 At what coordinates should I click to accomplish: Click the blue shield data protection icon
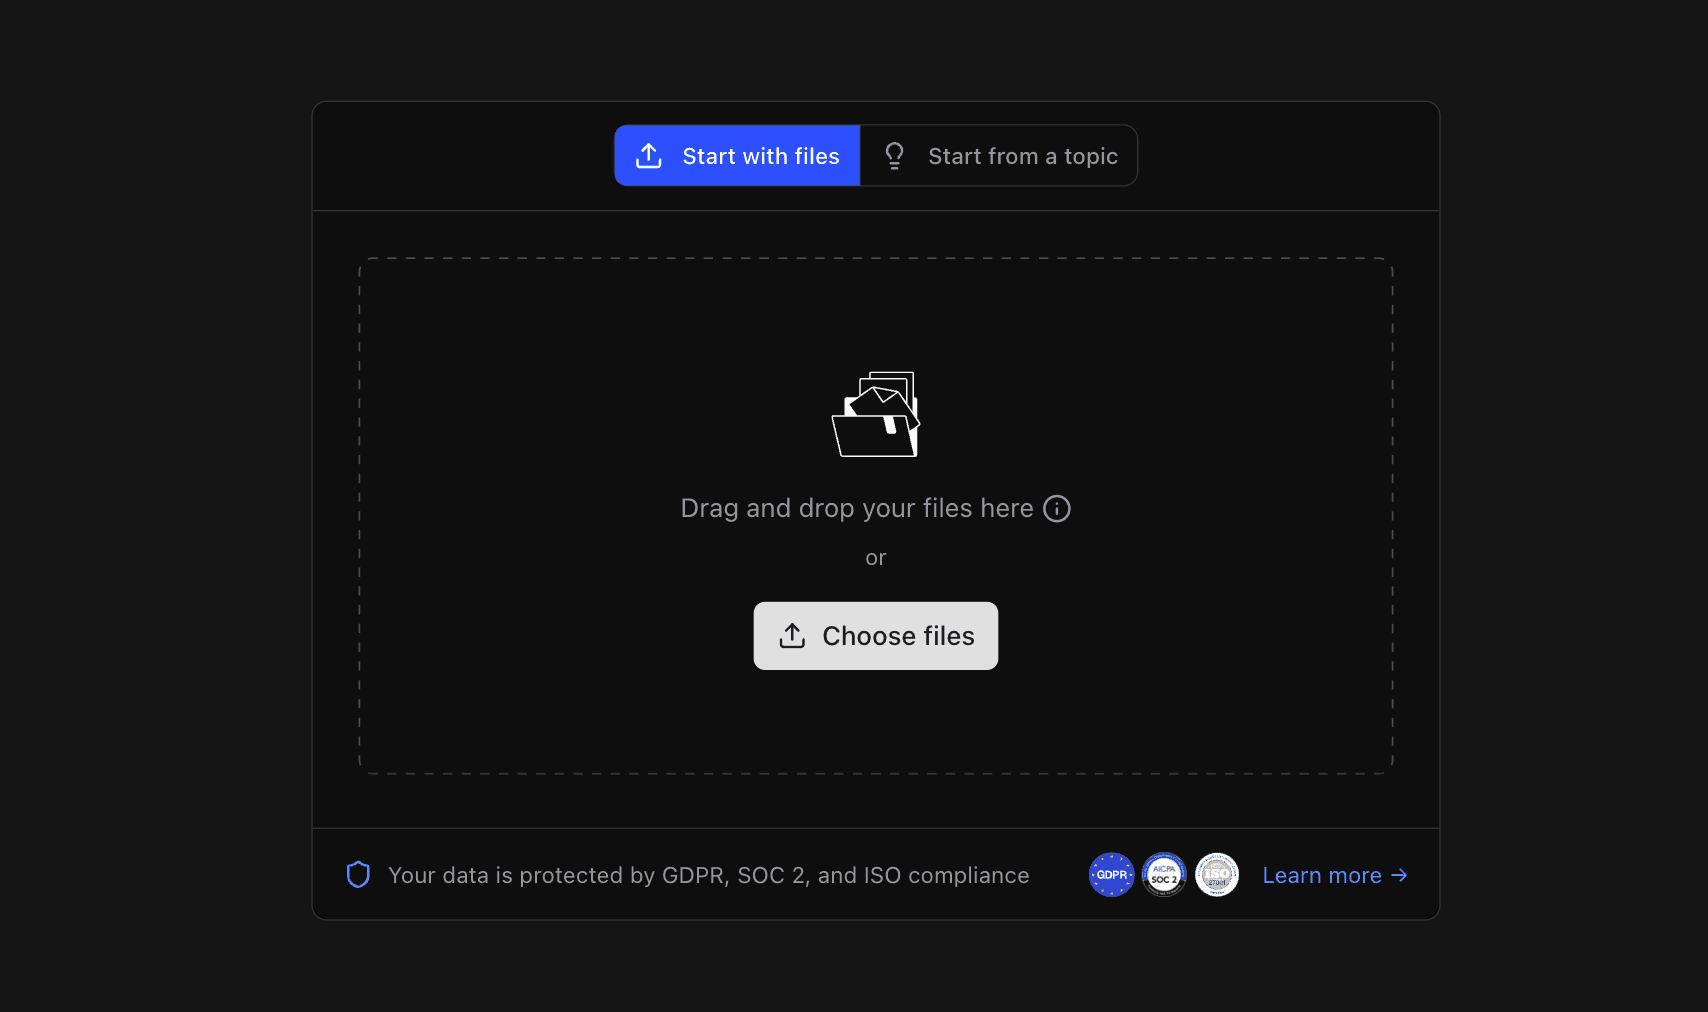[357, 874]
